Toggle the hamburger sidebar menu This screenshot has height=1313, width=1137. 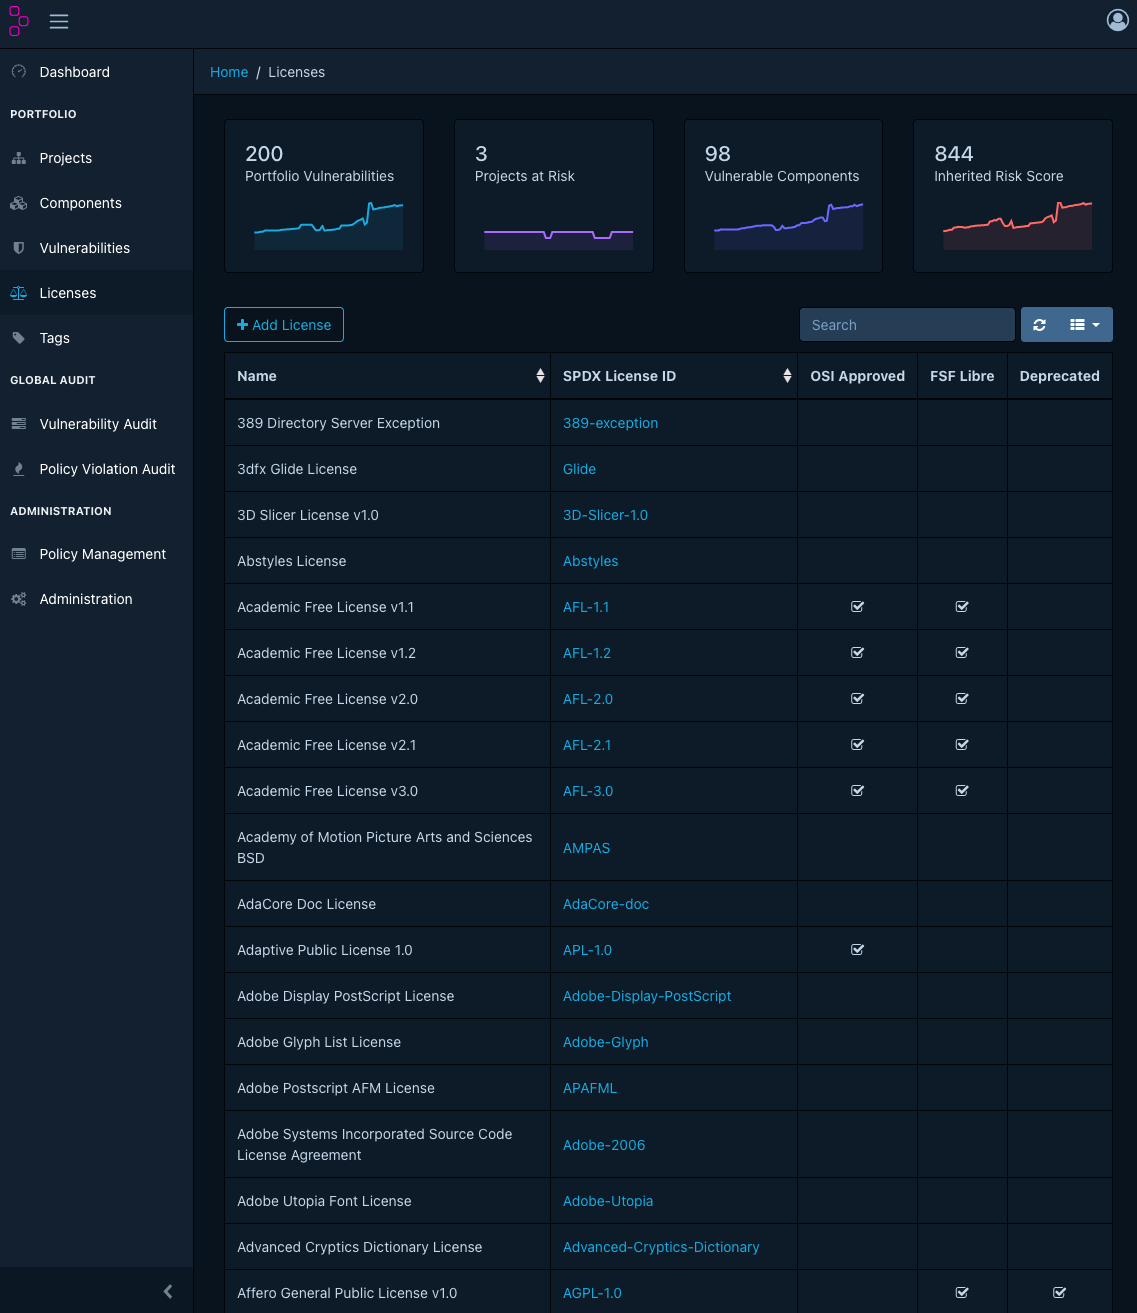(x=59, y=21)
